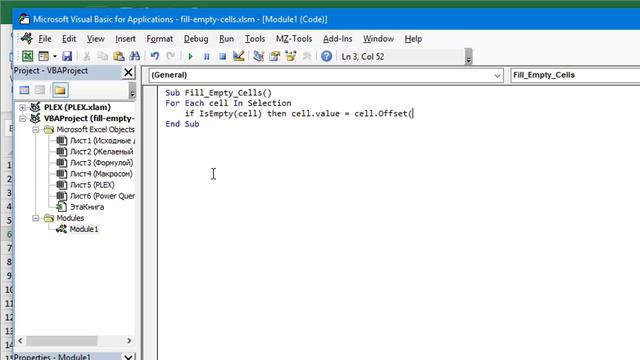This screenshot has height=360, width=640.
Task: Close the Project Explorer pane
Action: (128, 72)
